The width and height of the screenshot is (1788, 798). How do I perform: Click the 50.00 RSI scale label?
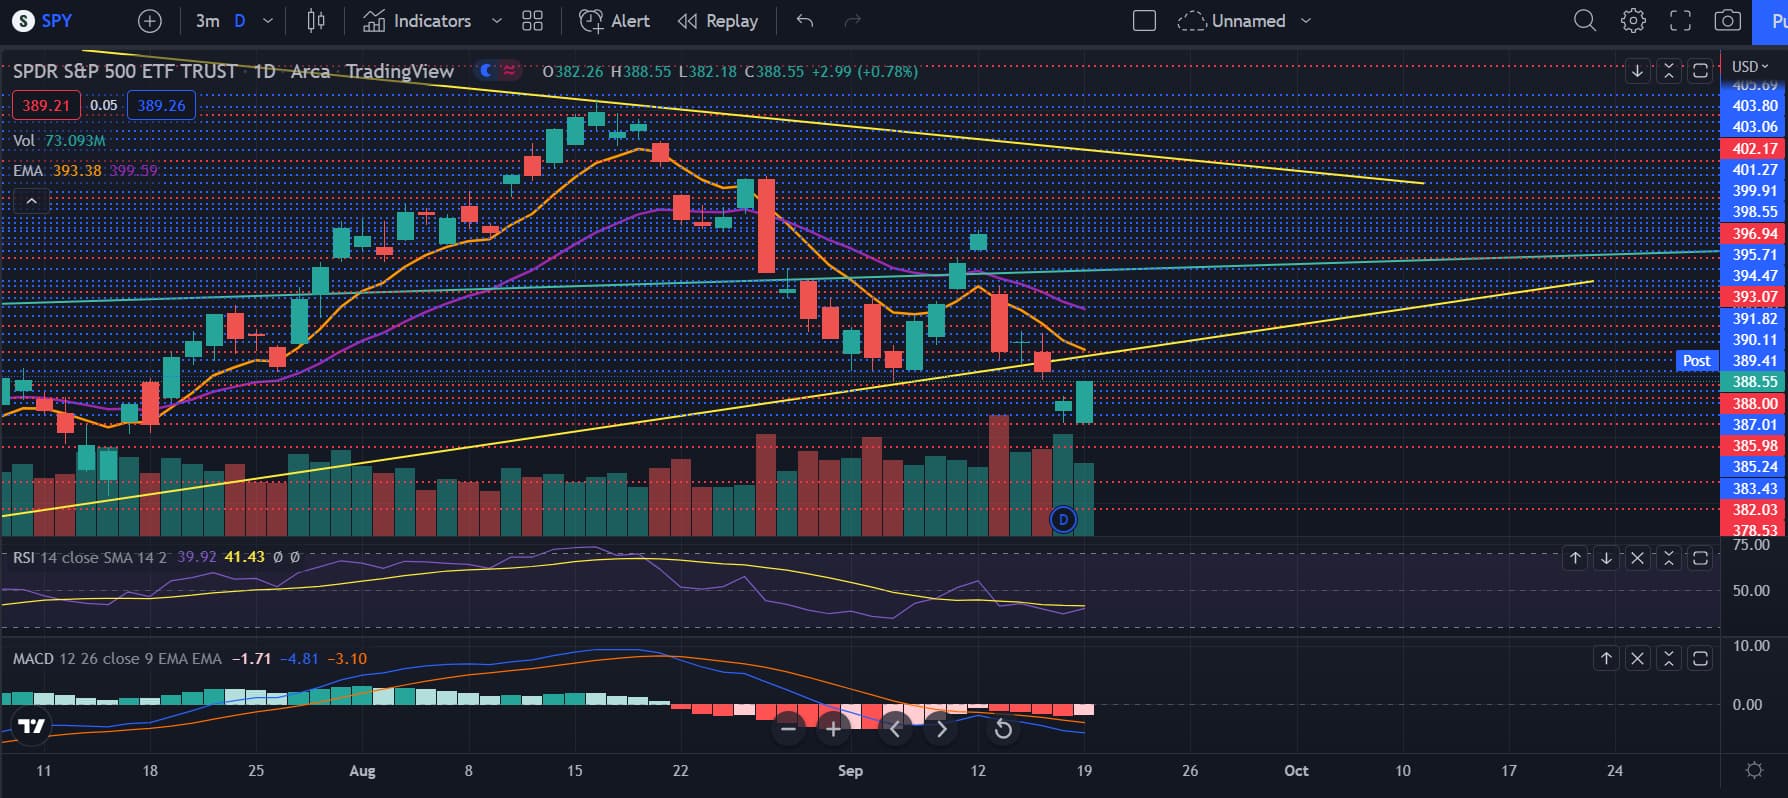(1751, 591)
